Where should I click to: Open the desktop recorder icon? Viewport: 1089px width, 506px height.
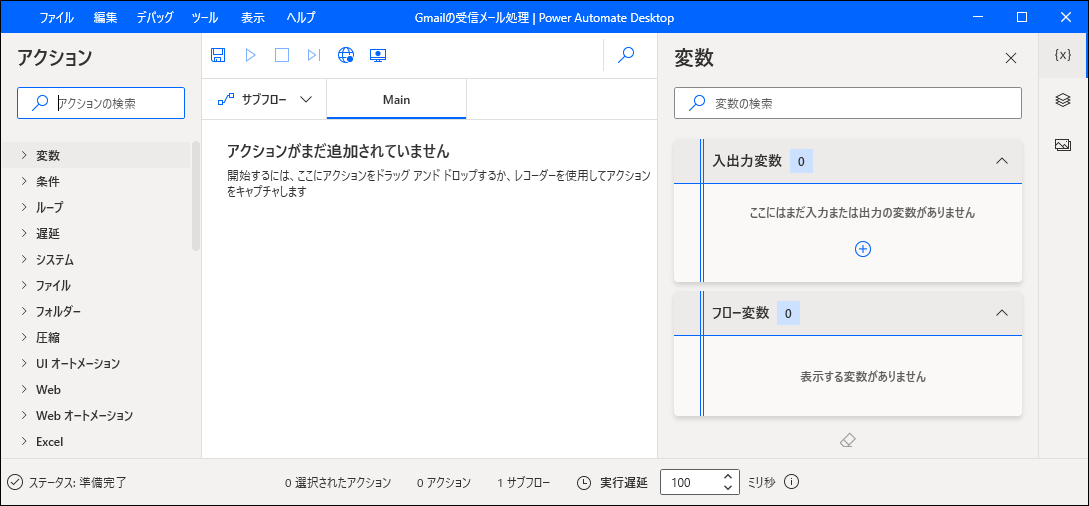pos(378,56)
